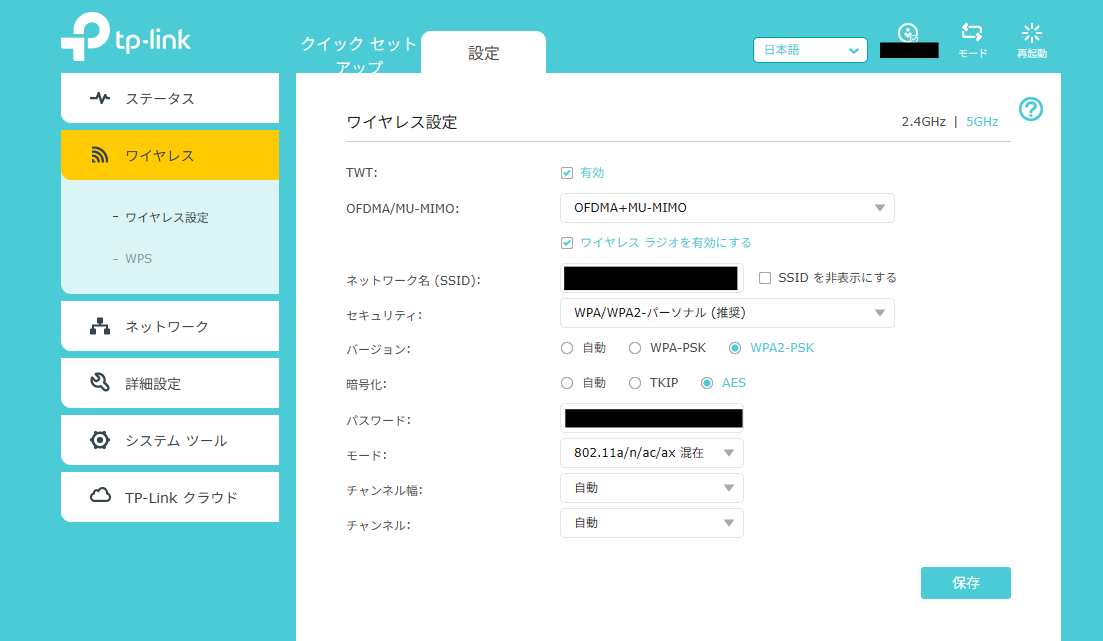This screenshot has height=641, width=1103.
Task: Click the 再起動 reboot icon
Action: pos(1031,40)
